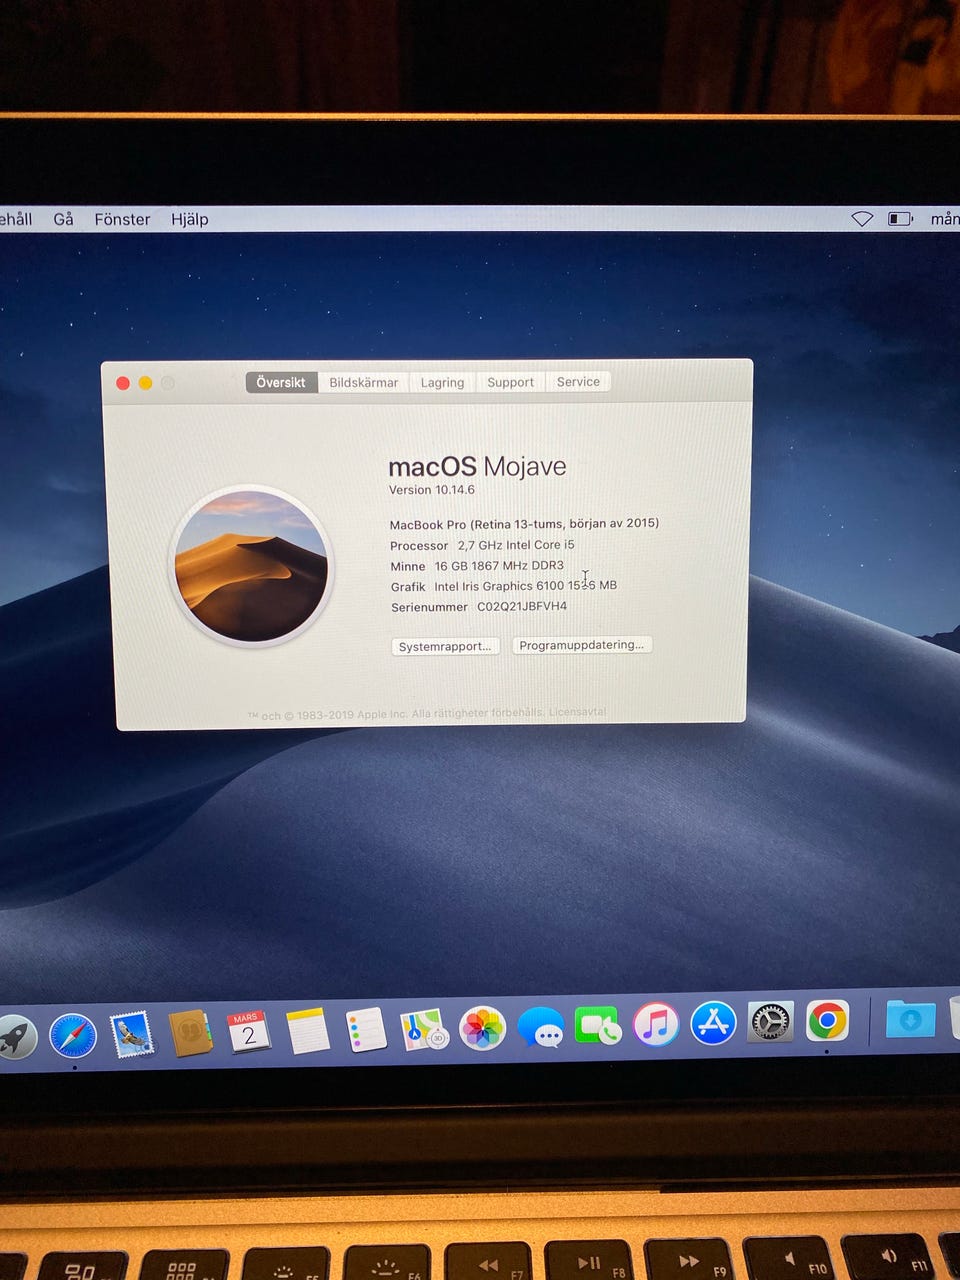
Task: Switch to the Bildskärmar tab
Action: click(x=364, y=382)
